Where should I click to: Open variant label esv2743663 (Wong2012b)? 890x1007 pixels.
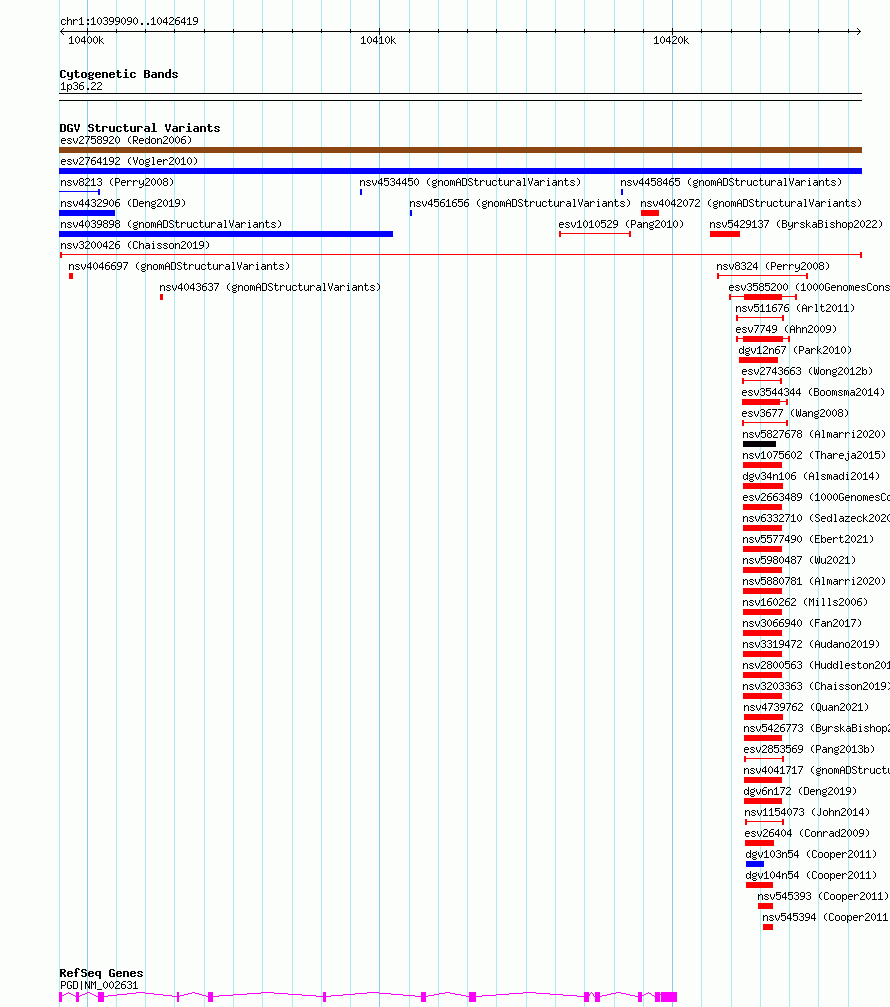click(807, 371)
